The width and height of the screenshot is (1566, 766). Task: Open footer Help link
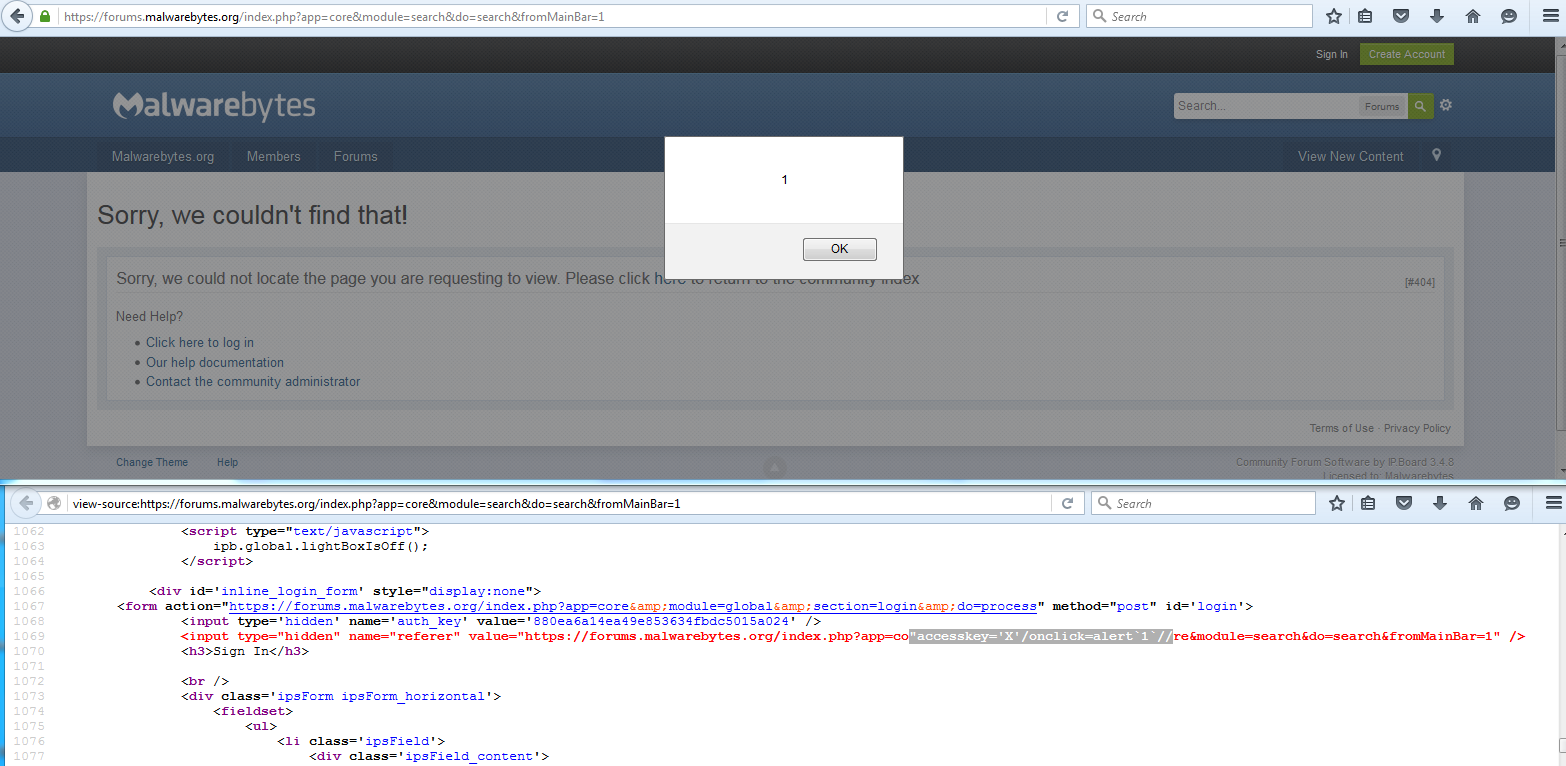[228, 462]
